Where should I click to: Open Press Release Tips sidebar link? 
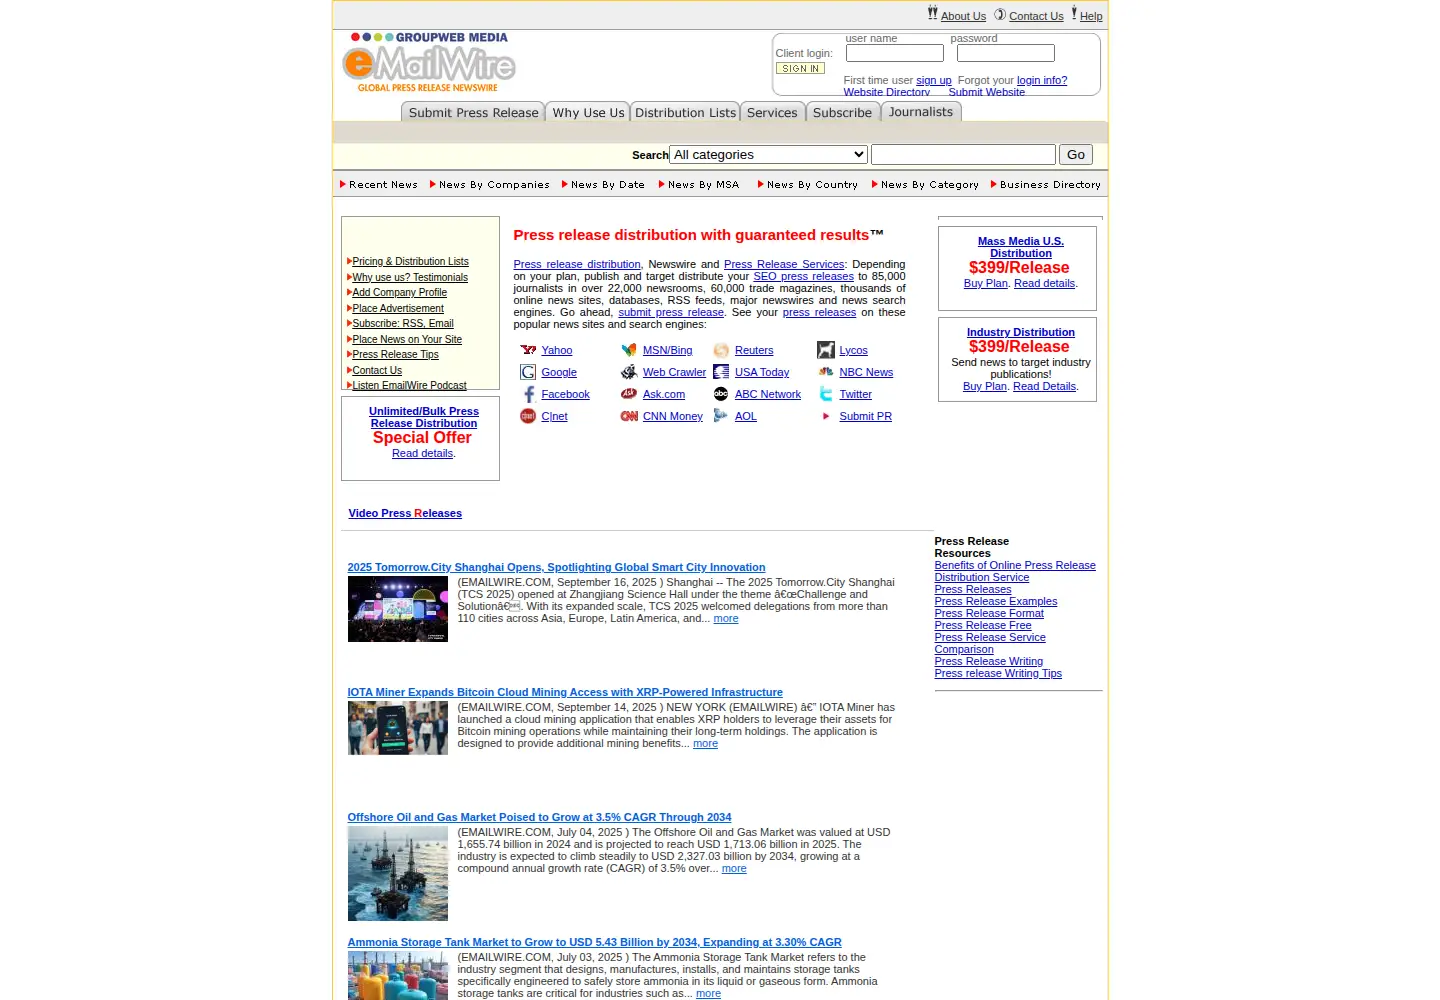[x=395, y=355]
